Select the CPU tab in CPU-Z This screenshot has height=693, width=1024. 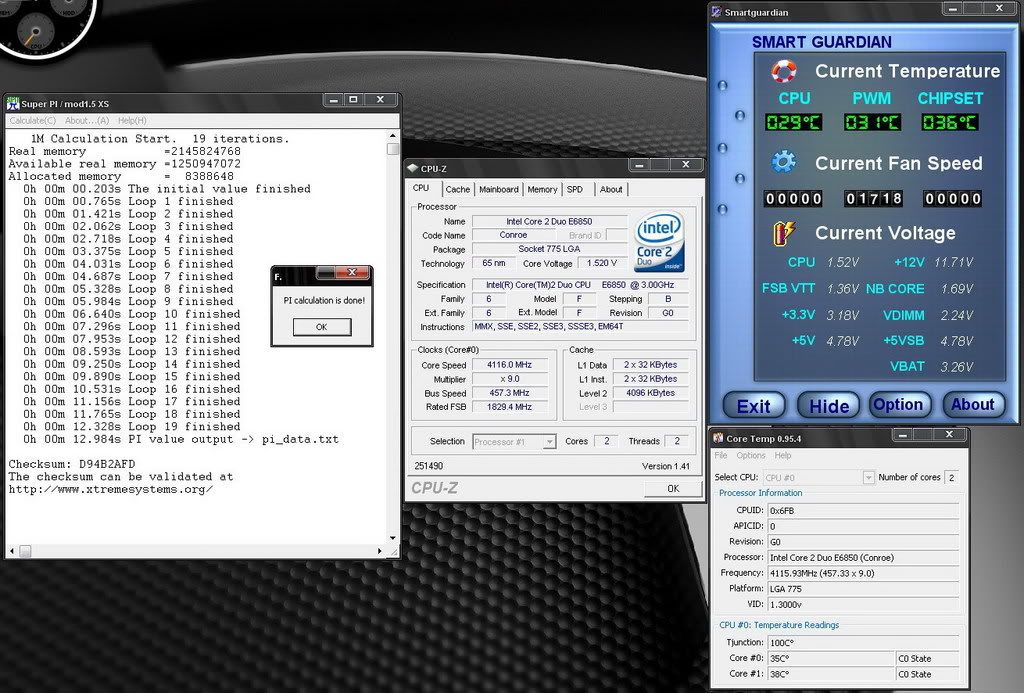pyautogui.click(x=421, y=188)
